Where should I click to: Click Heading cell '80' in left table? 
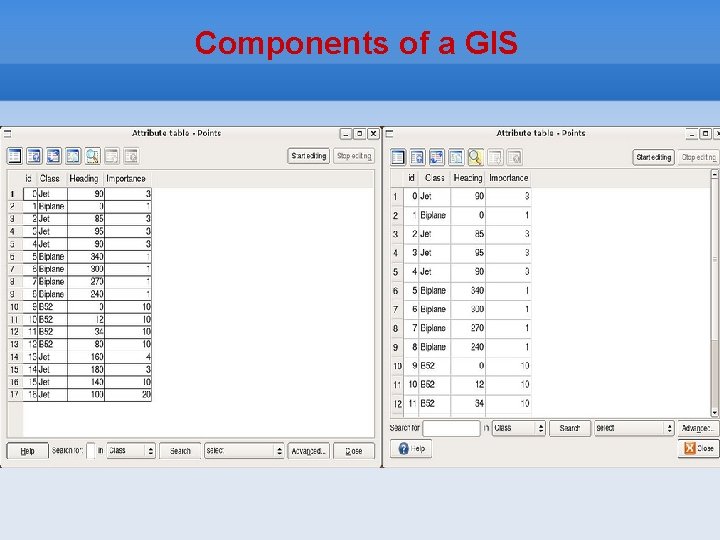coord(86,344)
